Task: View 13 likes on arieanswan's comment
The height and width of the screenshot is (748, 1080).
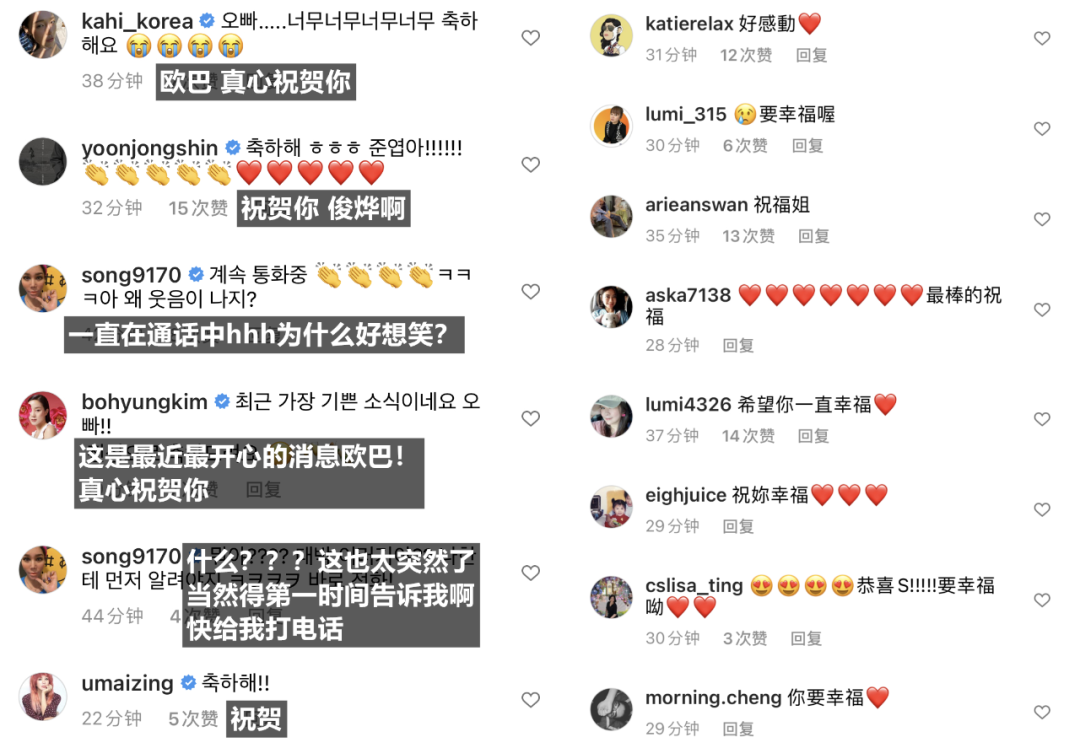Action: tap(748, 236)
